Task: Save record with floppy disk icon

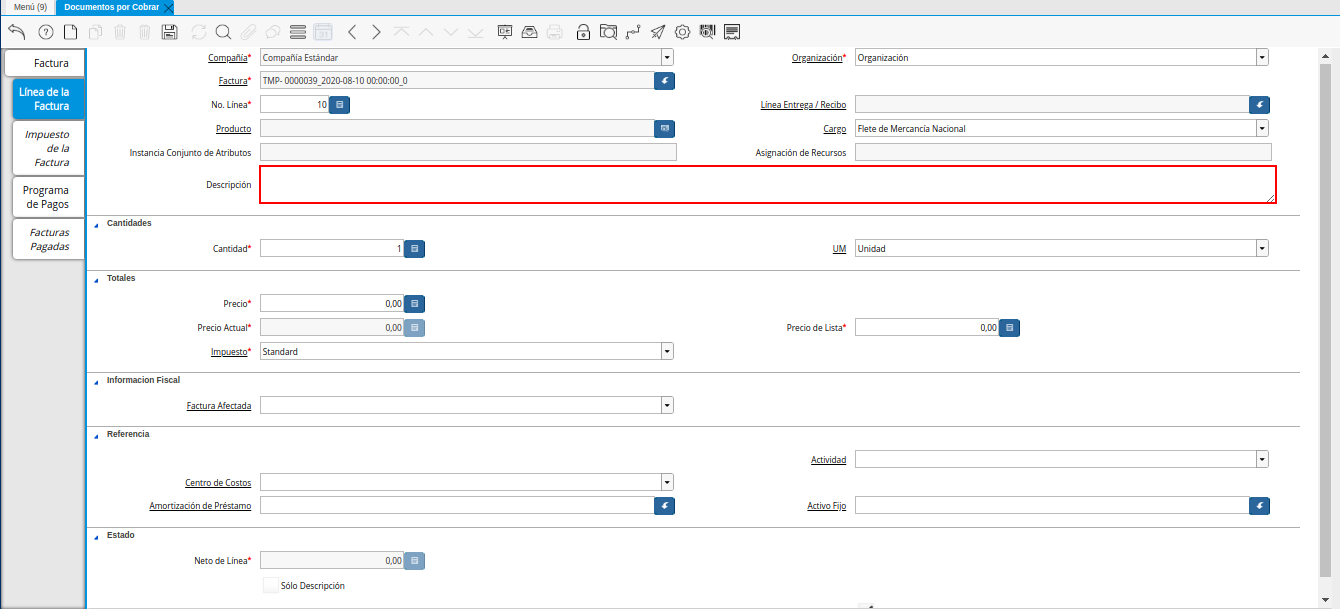Action: tap(170, 32)
